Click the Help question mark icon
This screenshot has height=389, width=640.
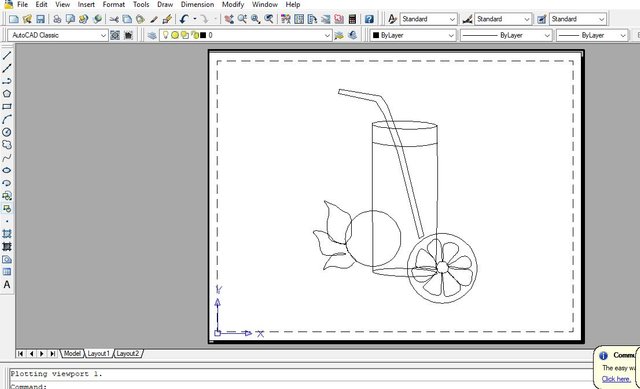[369, 19]
